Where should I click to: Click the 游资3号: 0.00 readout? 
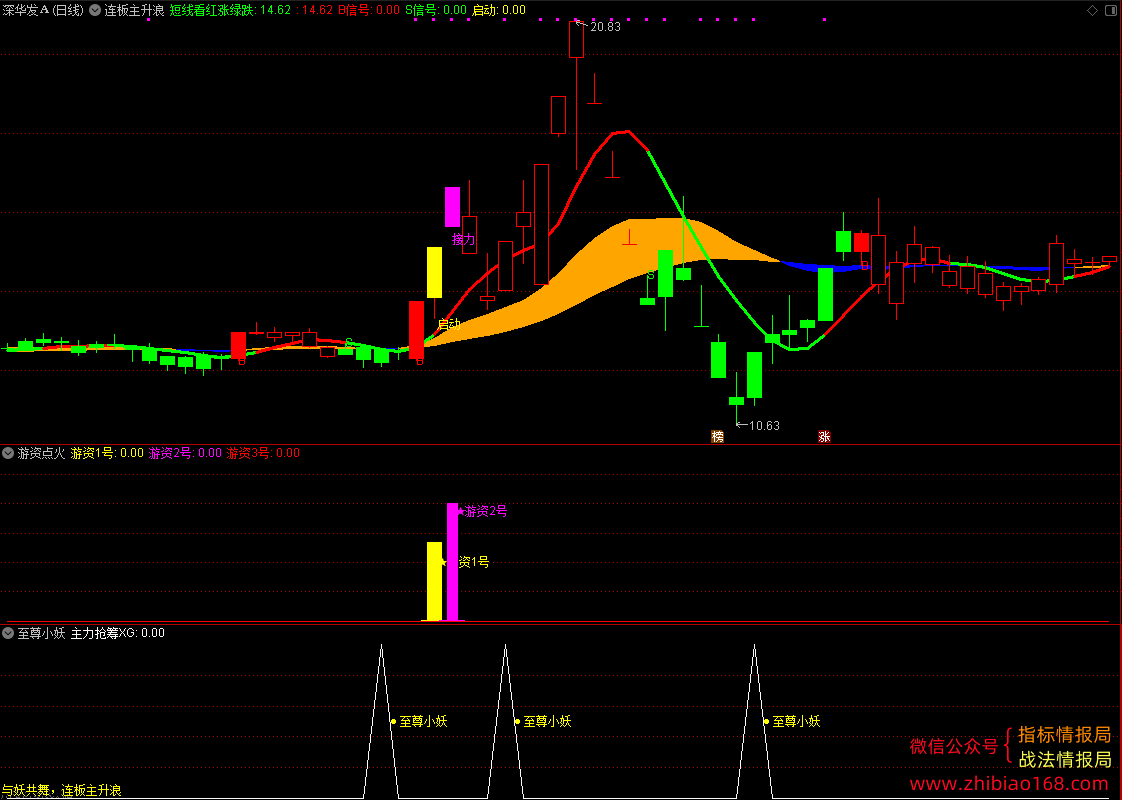pos(263,453)
